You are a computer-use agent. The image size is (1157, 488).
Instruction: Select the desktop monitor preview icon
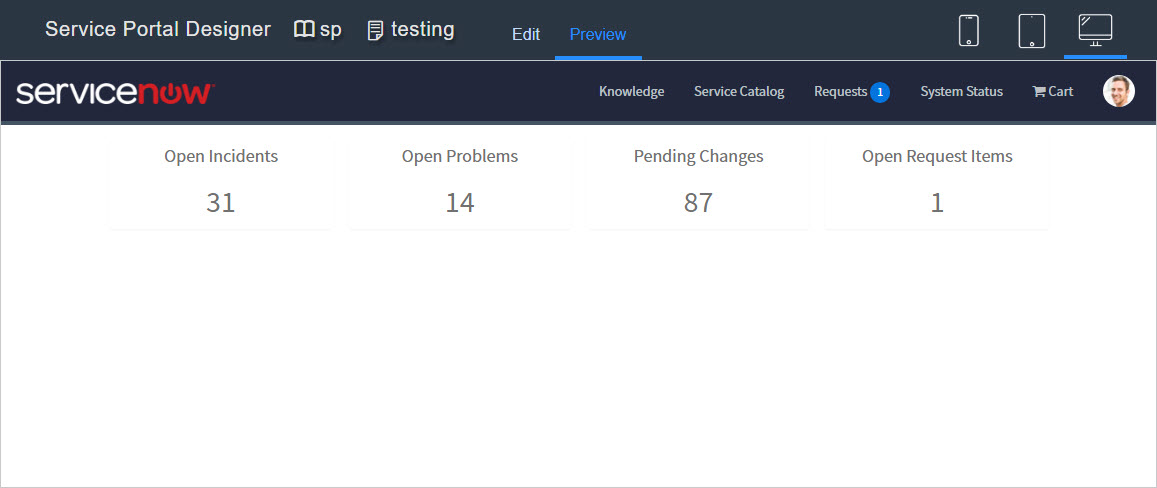[x=1095, y=30]
